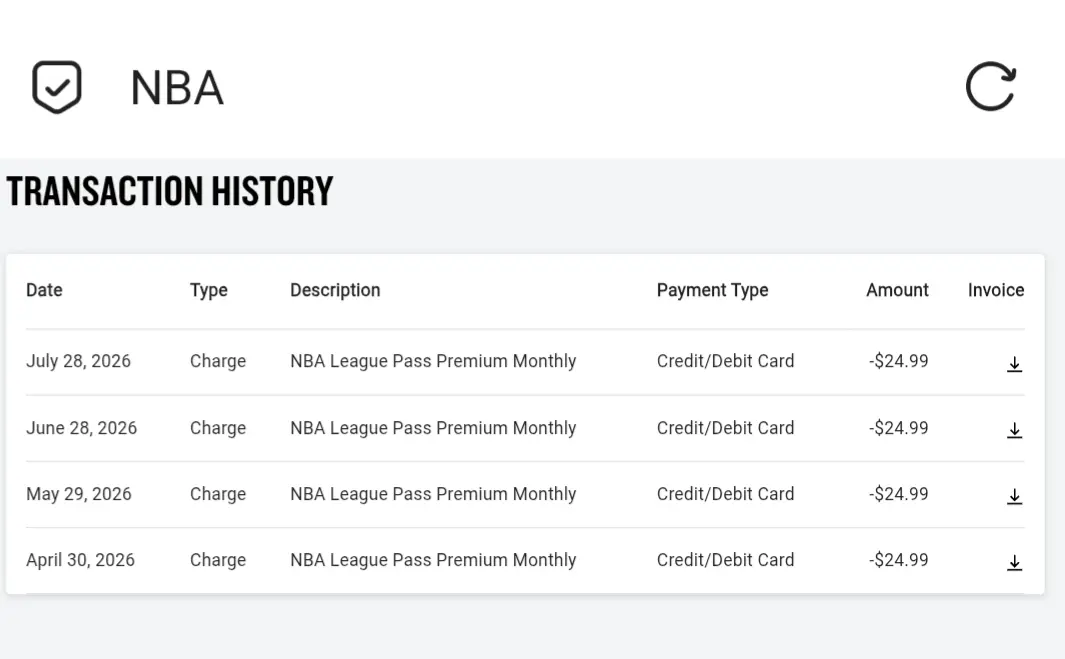Viewport: 1065px width, 659px height.
Task: Click the May 29 transaction description
Action: pos(433,494)
